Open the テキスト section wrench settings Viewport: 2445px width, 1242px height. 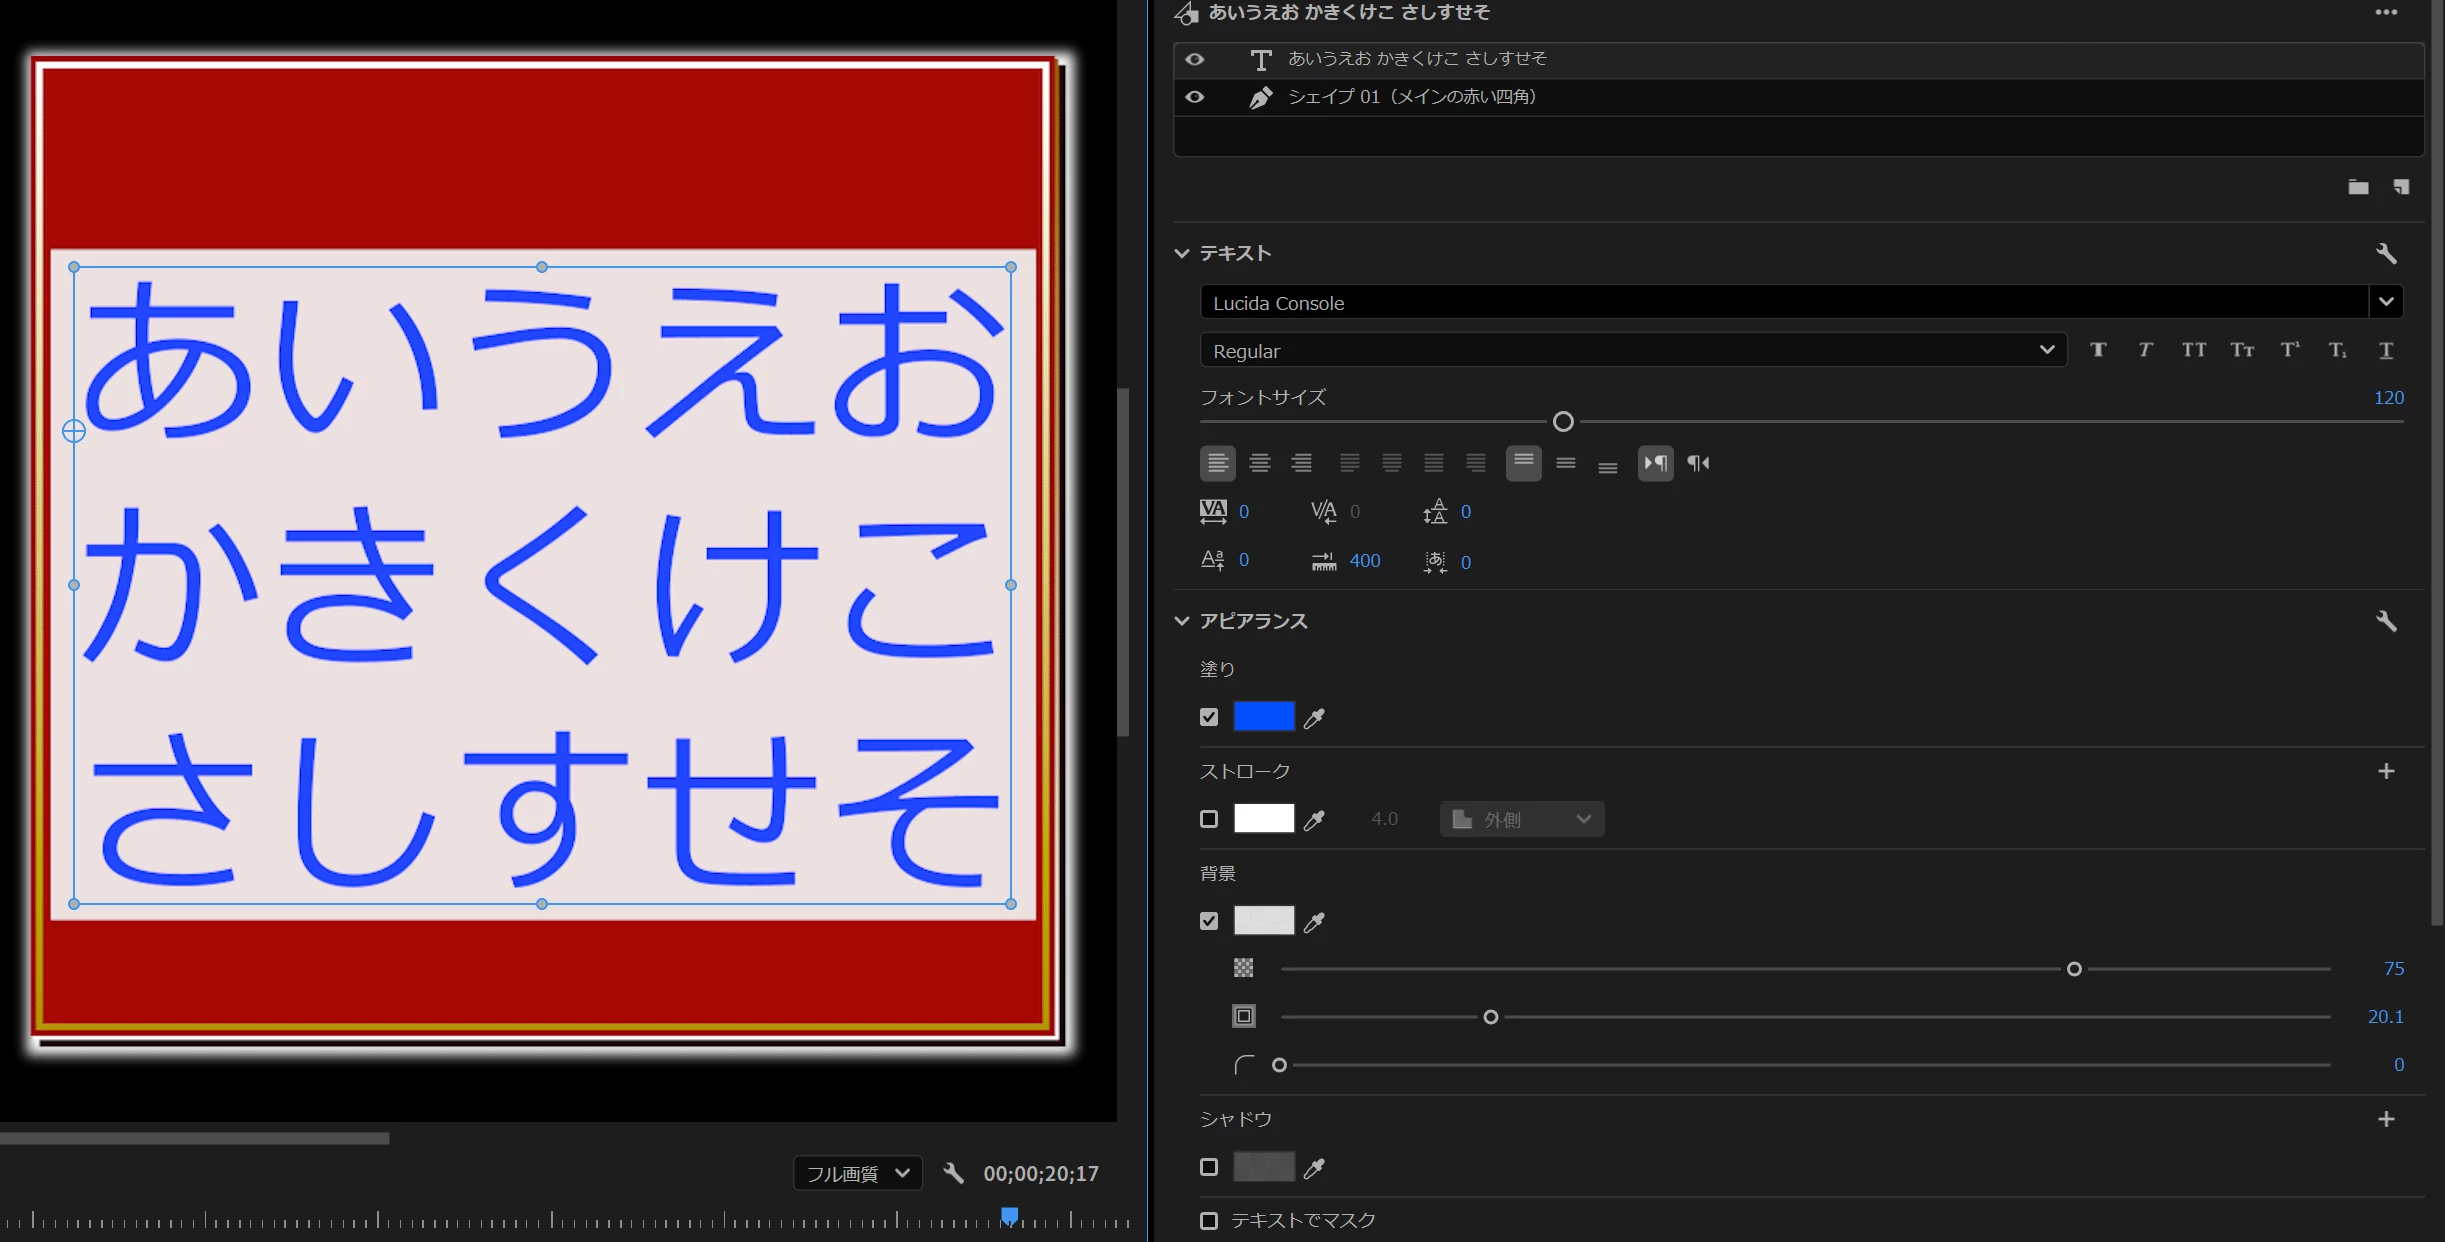(x=2386, y=253)
